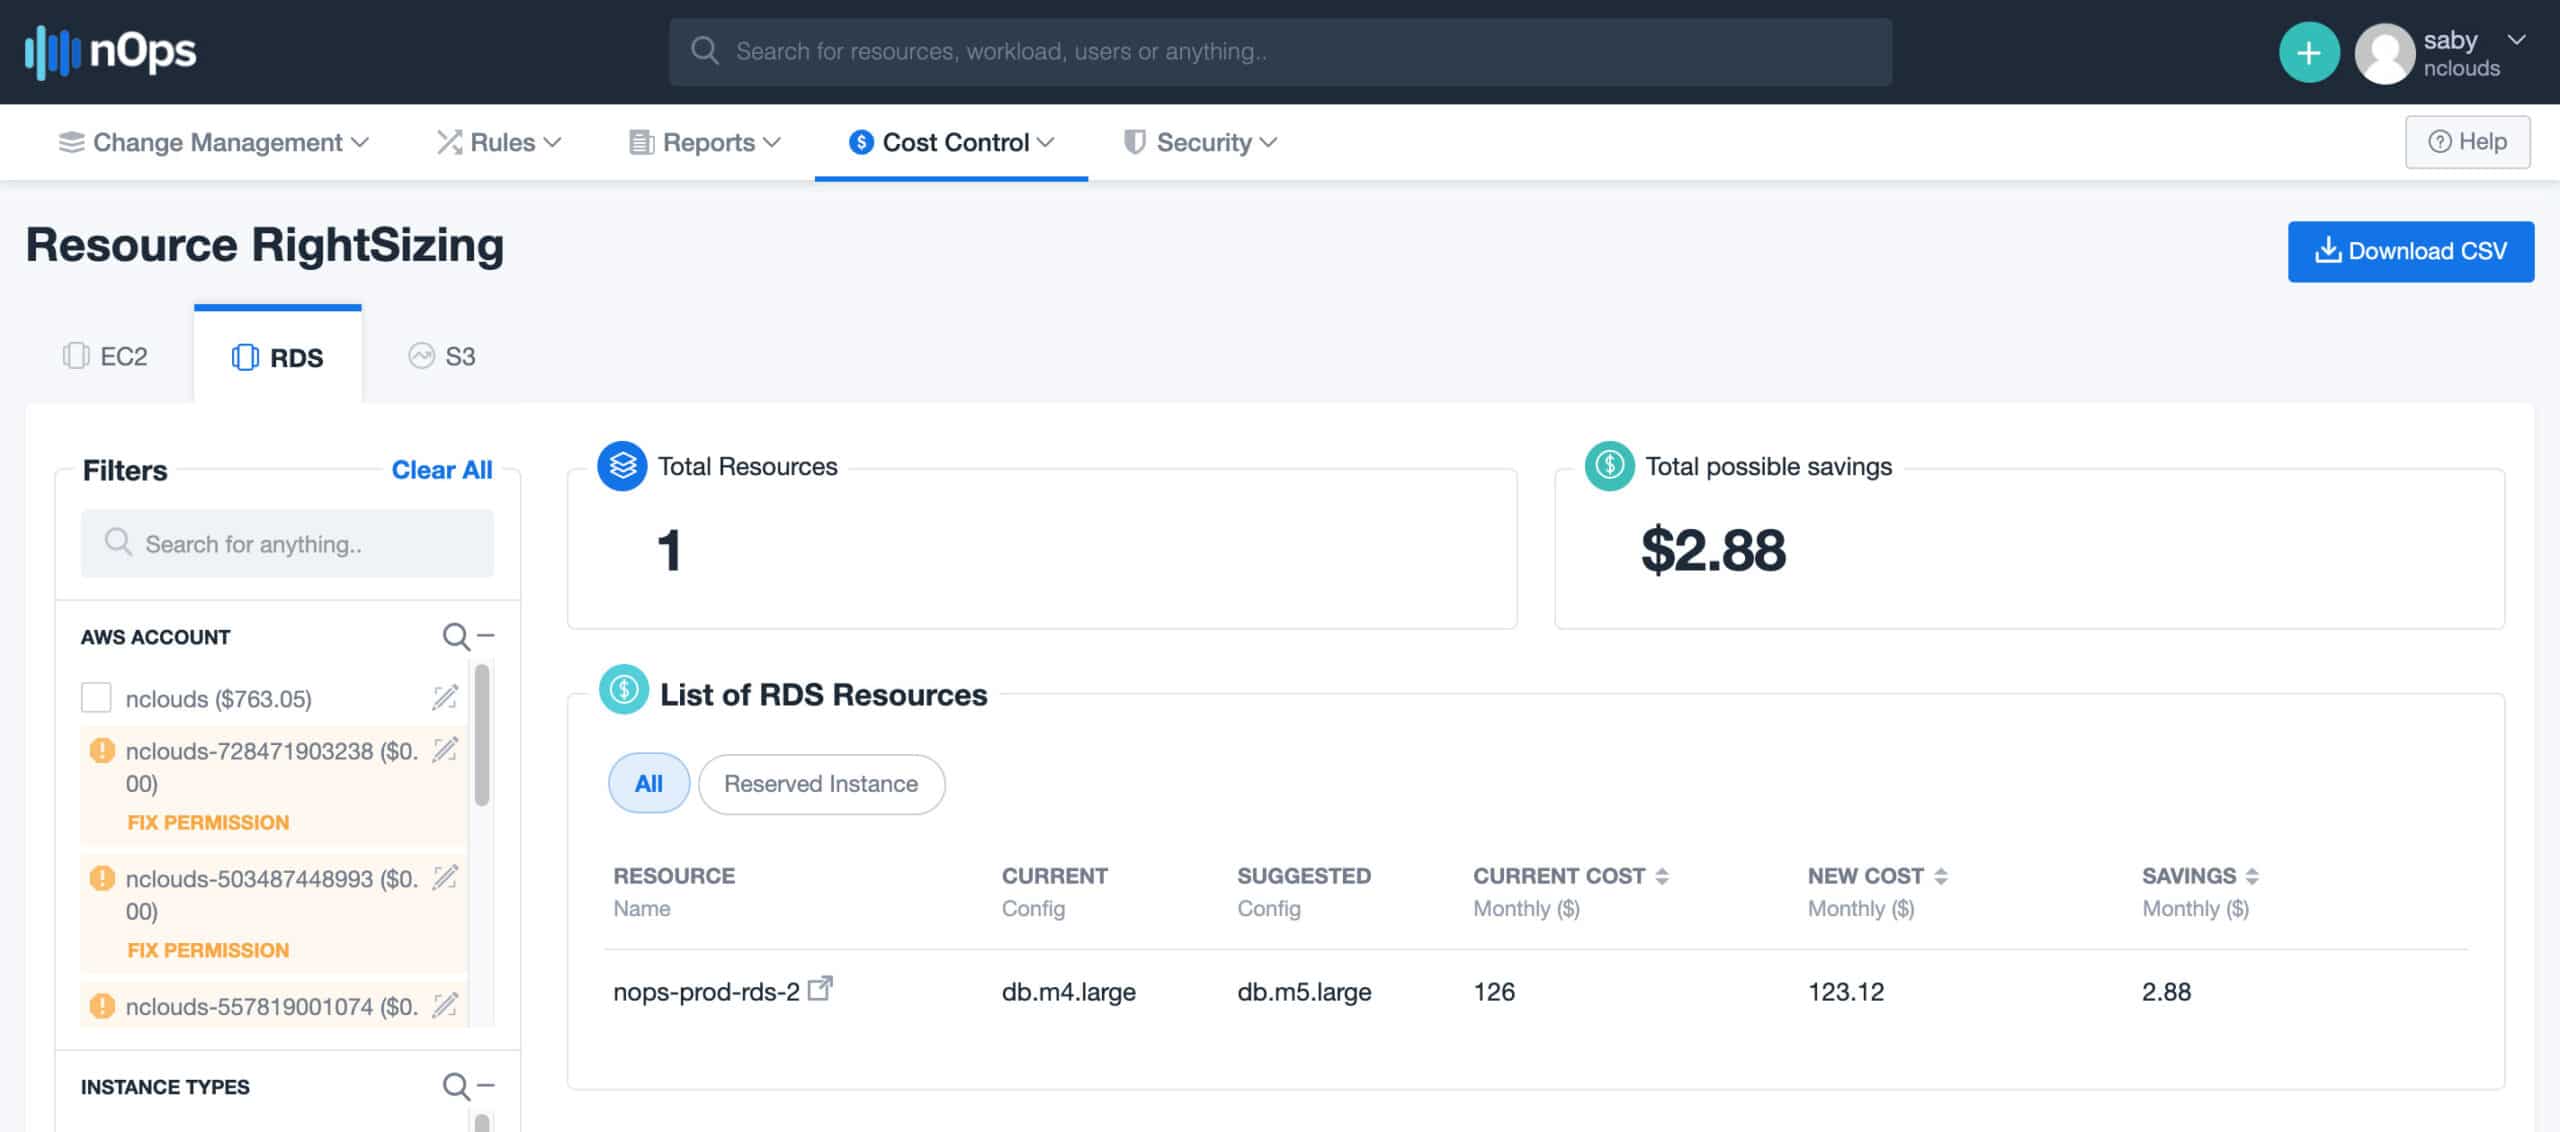This screenshot has height=1132, width=2560.
Task: Open the Rules menu
Action: pyautogui.click(x=499, y=143)
